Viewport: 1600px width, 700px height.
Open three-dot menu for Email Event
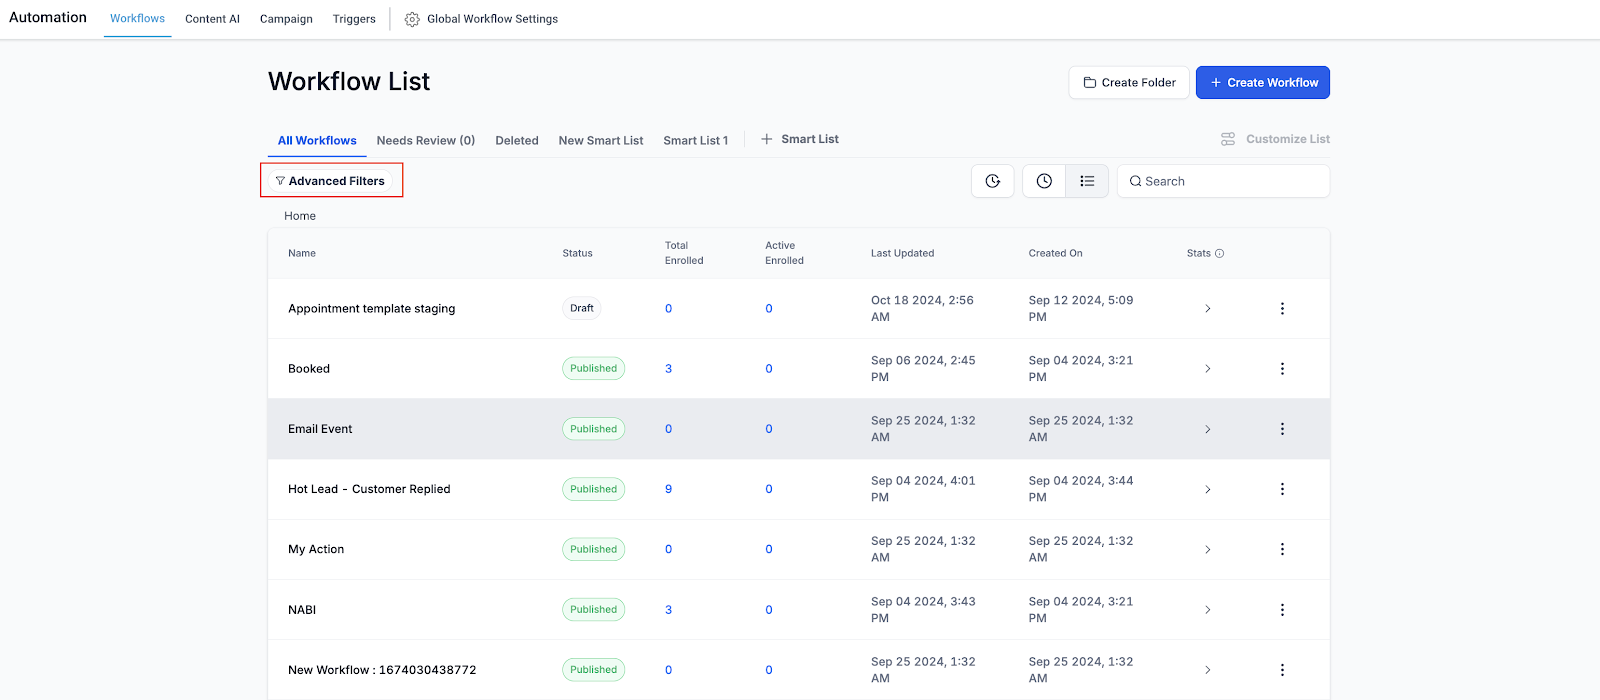[1282, 429]
